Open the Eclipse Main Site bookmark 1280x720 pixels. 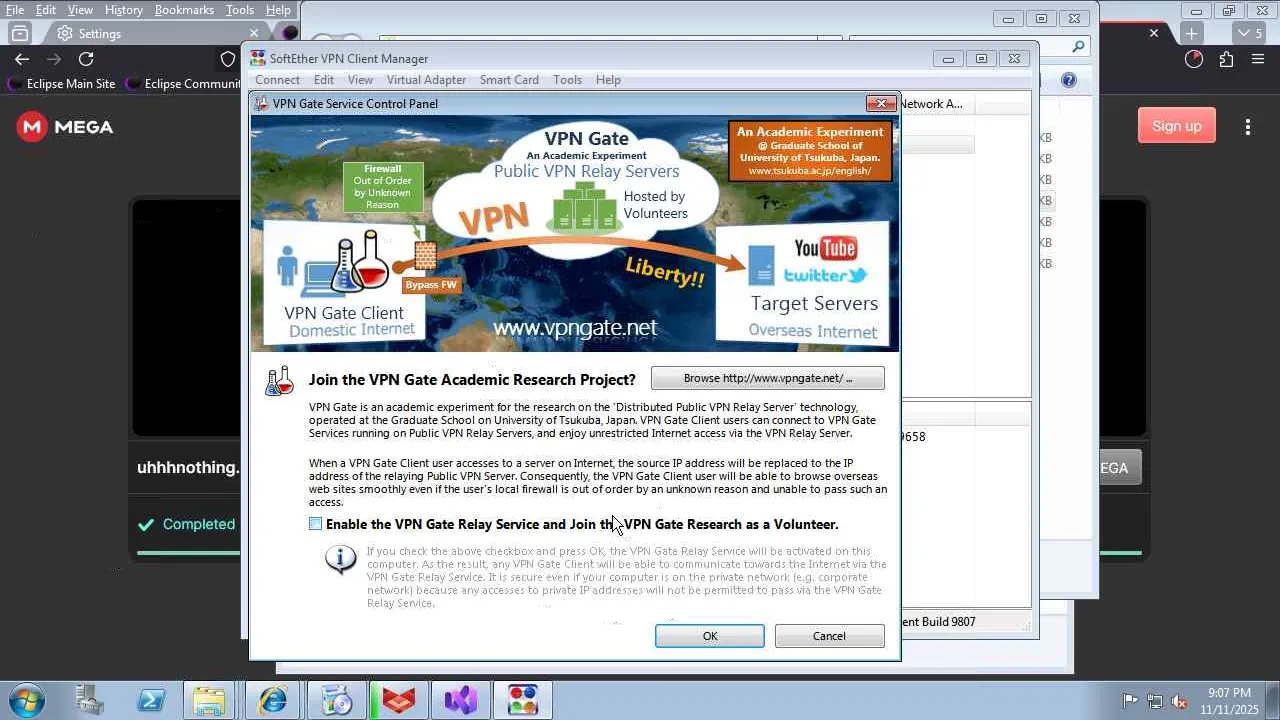tap(63, 84)
